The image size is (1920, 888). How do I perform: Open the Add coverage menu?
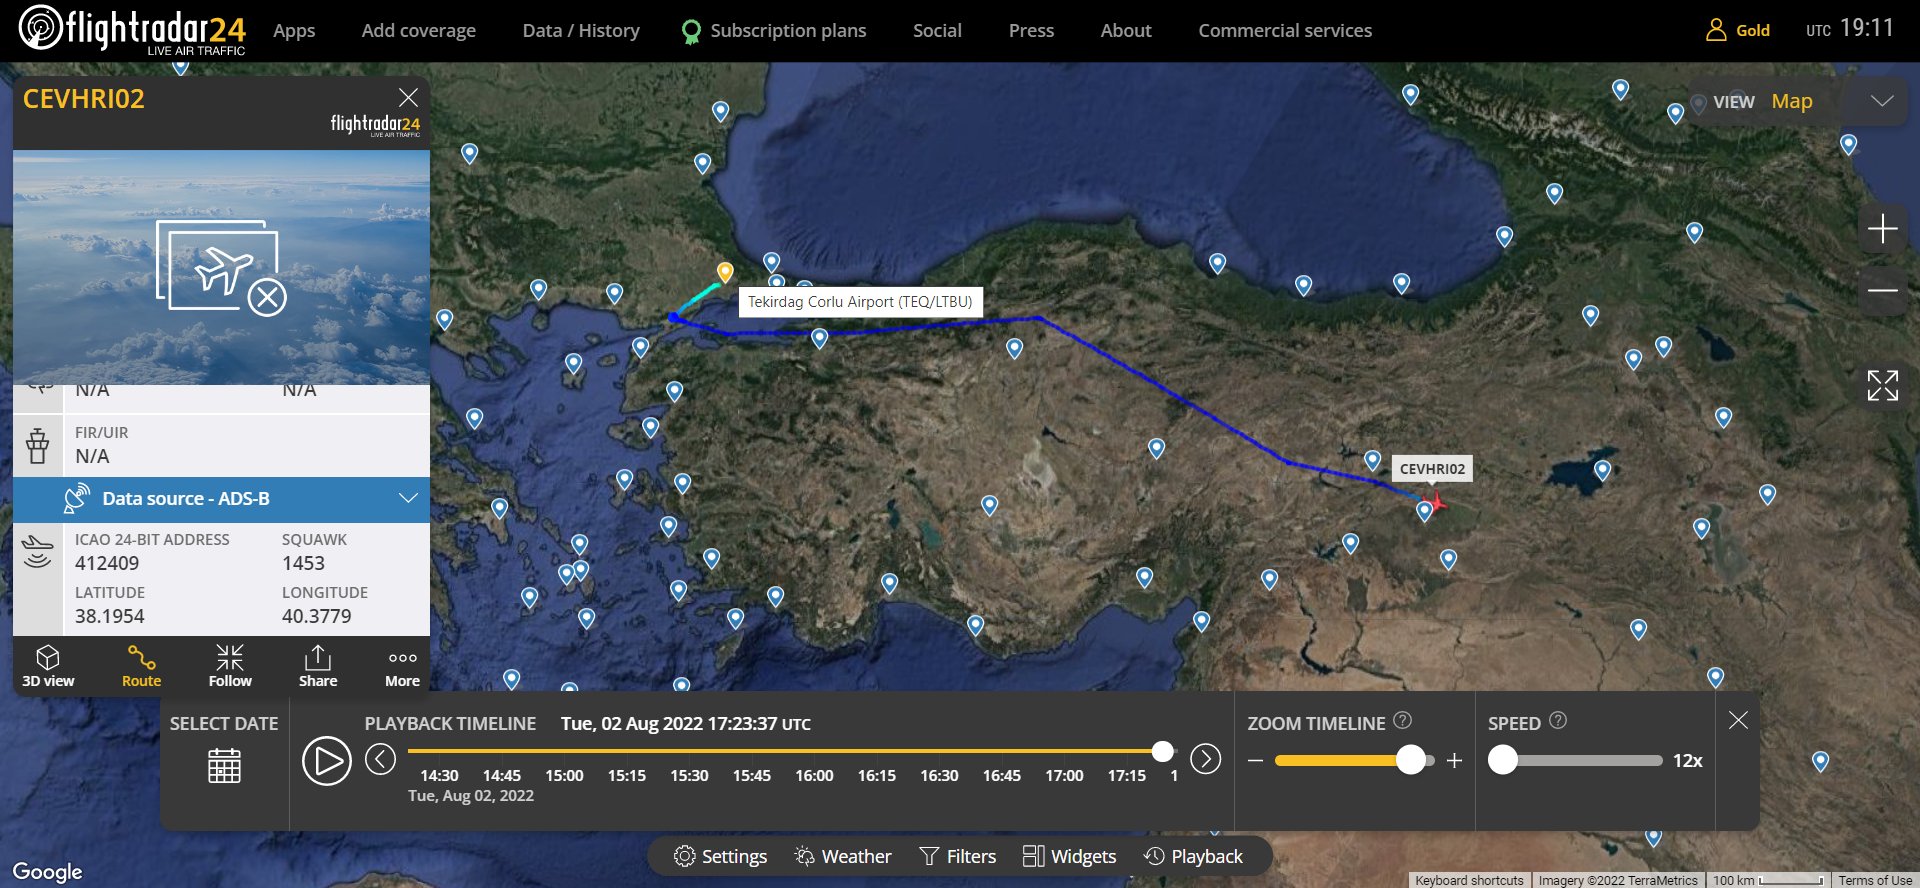click(x=419, y=30)
